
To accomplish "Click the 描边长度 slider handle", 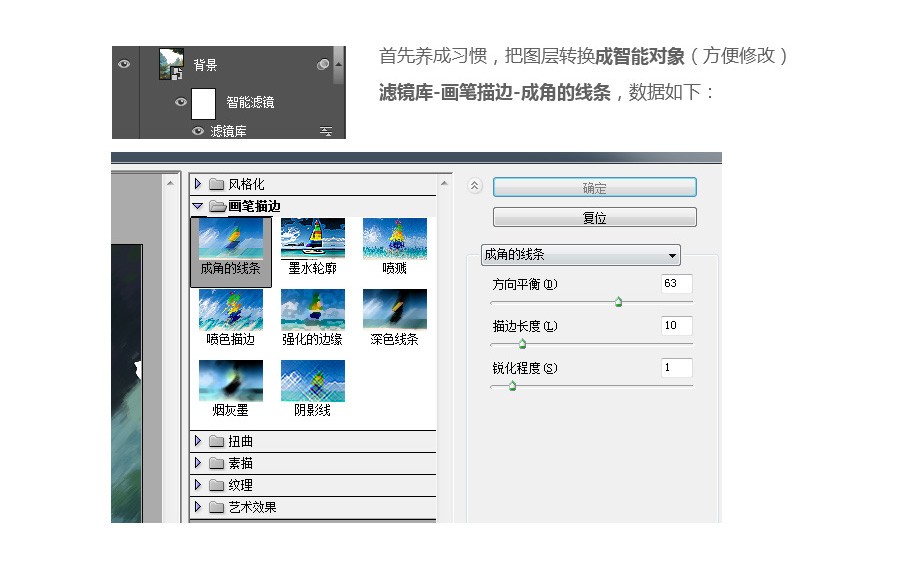I will [x=522, y=344].
